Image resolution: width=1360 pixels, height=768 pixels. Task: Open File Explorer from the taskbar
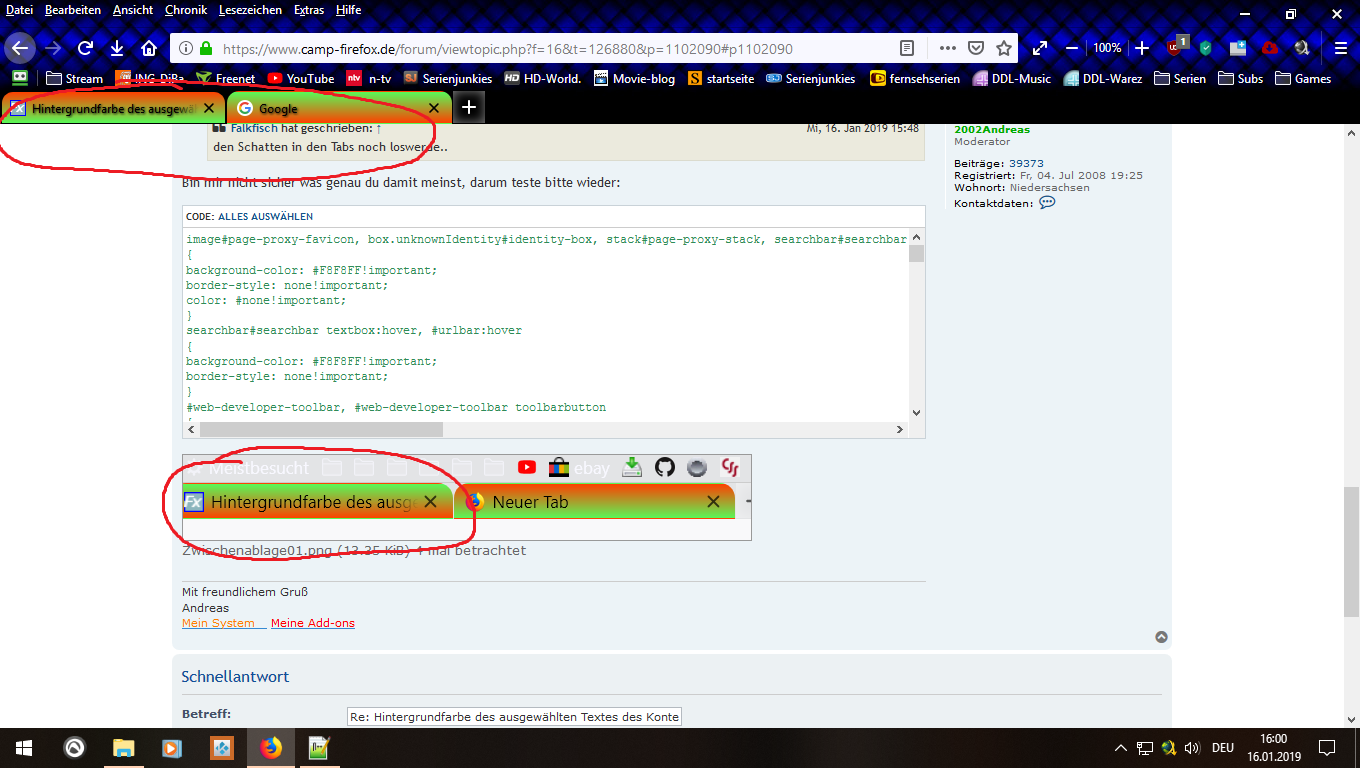[x=123, y=748]
